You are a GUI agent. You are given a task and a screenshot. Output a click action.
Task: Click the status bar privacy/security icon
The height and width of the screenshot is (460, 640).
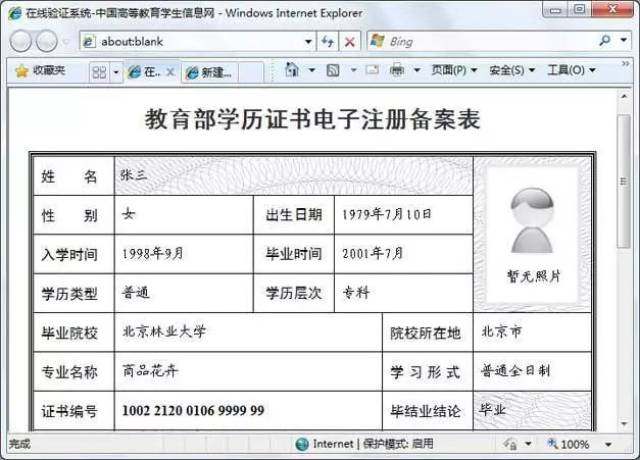click(510, 444)
